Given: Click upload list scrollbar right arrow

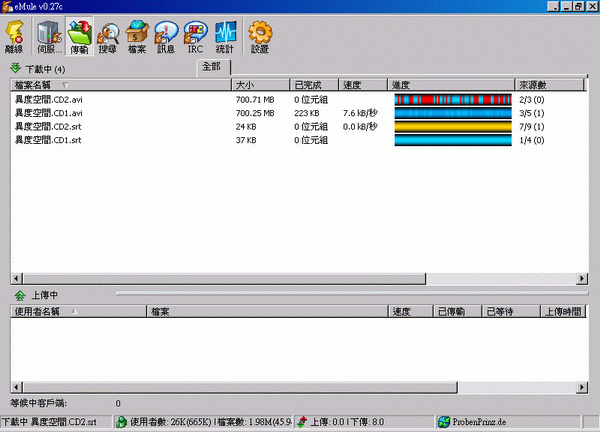Looking at the screenshot, I should click(582, 387).
